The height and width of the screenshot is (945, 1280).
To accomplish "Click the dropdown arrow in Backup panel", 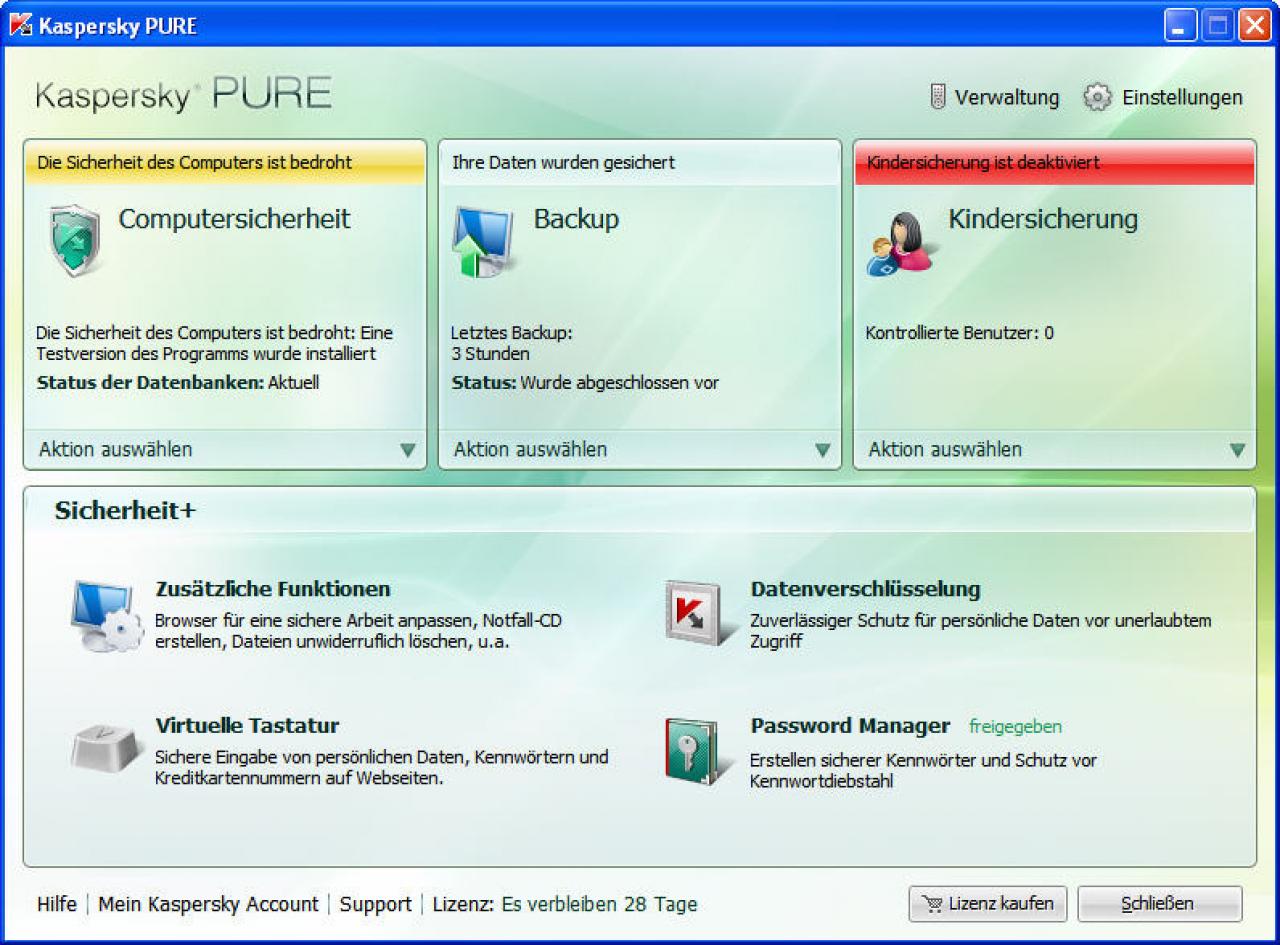I will point(823,450).
